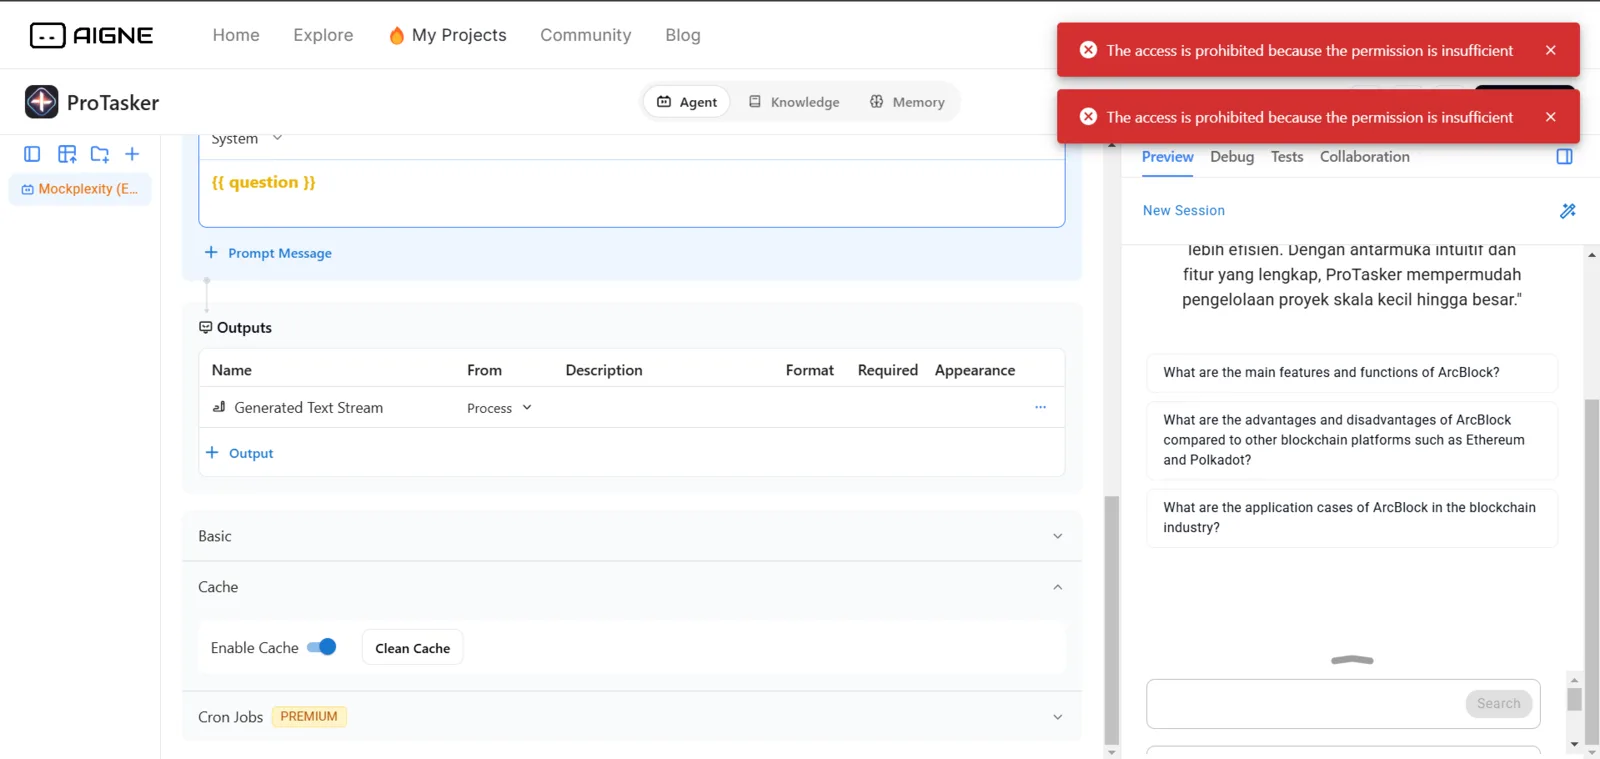Toggle the right panel layout icon
The image size is (1600, 759).
(x=1565, y=157)
